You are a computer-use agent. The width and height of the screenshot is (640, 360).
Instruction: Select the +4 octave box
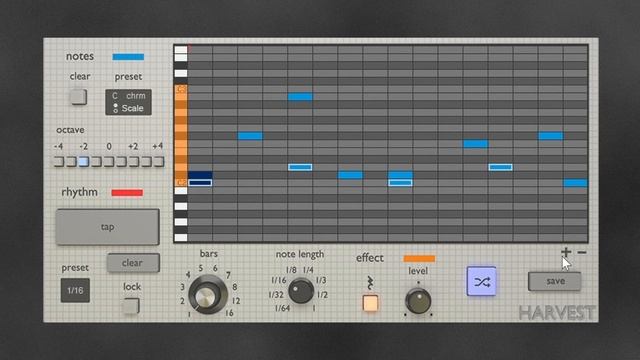click(x=159, y=162)
